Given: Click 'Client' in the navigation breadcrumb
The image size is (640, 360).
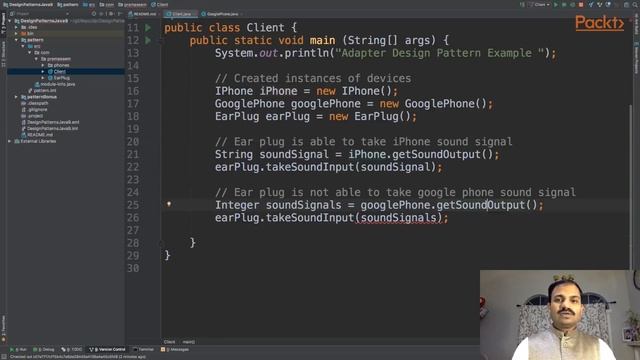Looking at the screenshot, I should tap(160, 5).
